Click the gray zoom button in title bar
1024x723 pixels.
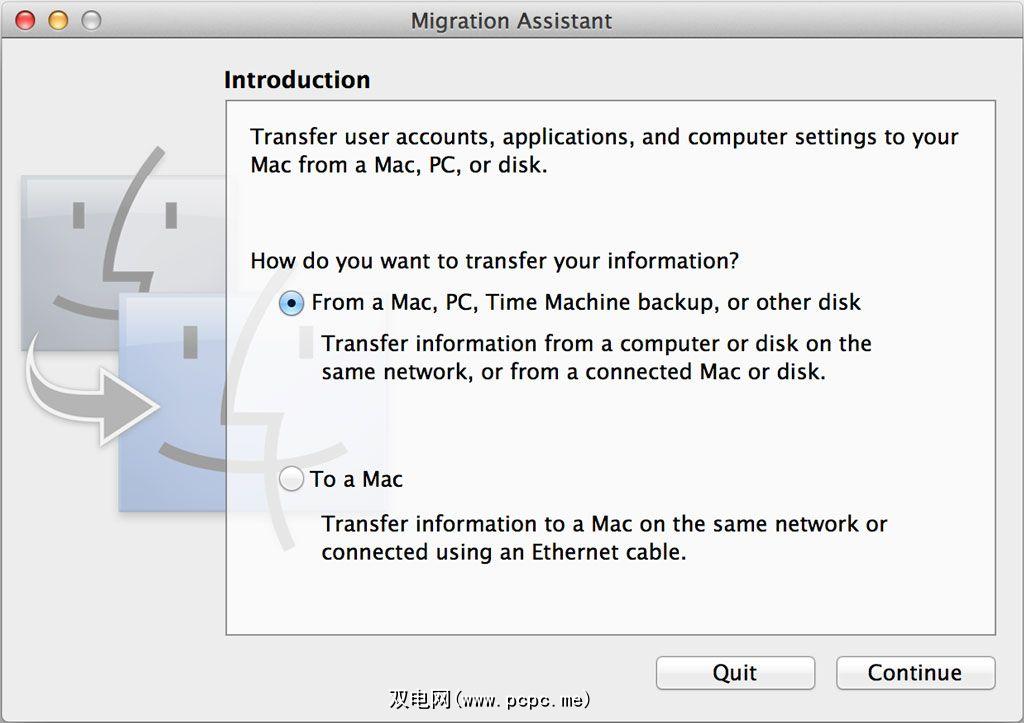(91, 20)
